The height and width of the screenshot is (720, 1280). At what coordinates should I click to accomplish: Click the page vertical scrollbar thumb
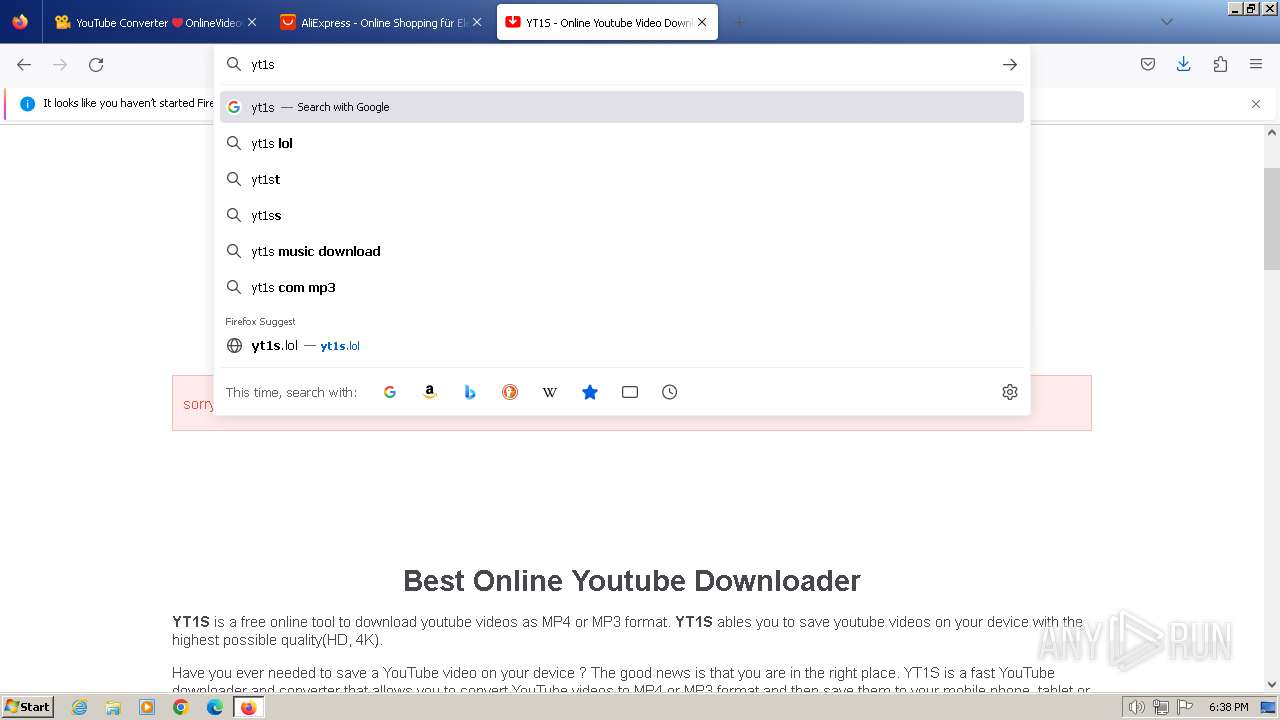(1272, 219)
